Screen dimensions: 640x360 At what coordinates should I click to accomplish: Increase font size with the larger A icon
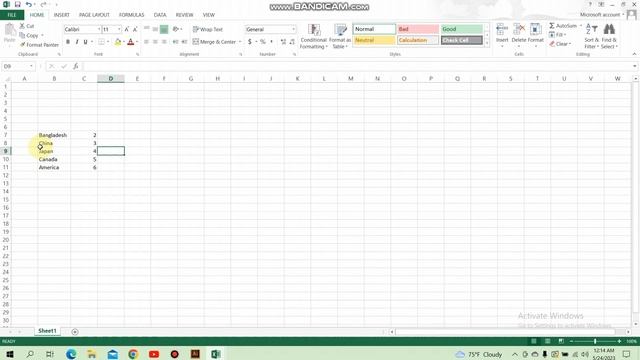127,29
